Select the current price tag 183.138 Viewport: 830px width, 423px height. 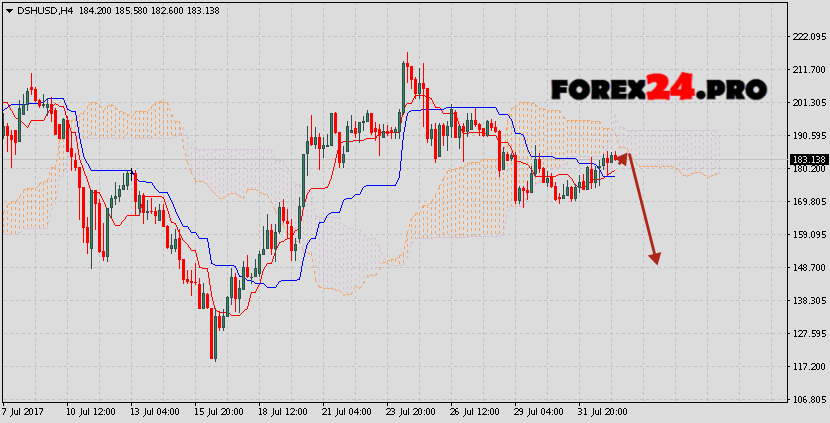tap(807, 159)
